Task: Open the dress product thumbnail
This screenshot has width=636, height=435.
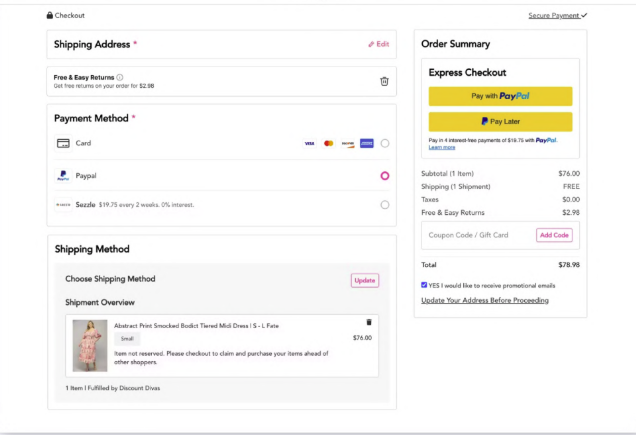Action: tap(90, 345)
